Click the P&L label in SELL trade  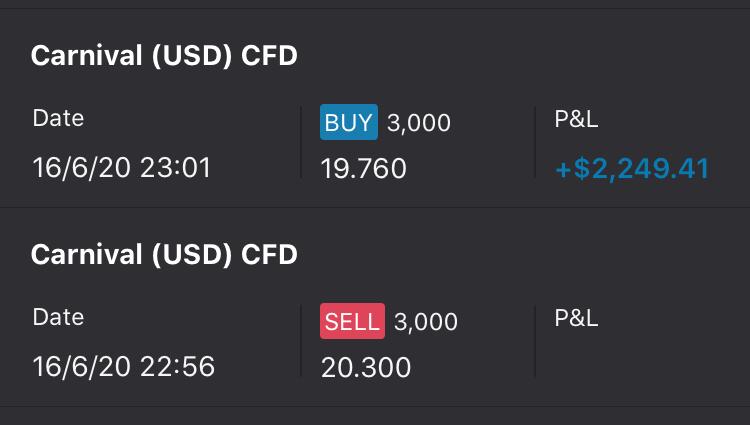pos(576,318)
